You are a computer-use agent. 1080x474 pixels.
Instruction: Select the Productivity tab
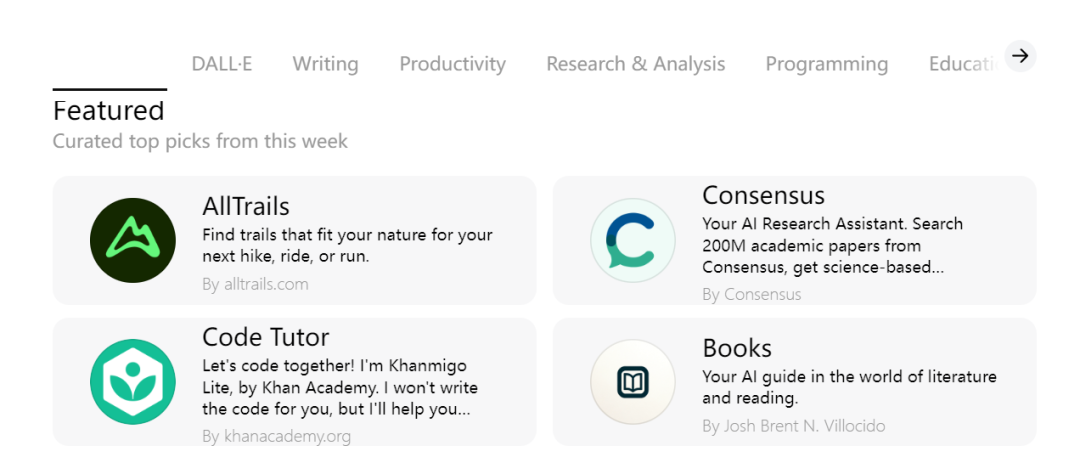[453, 64]
